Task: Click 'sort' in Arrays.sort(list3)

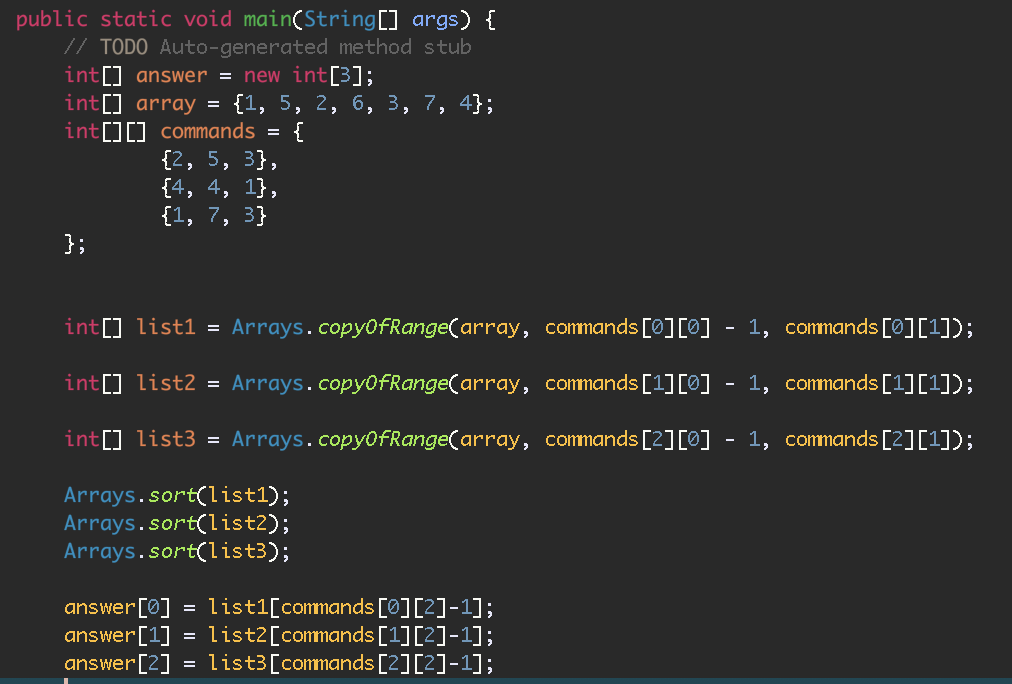Action: pyautogui.click(x=172, y=552)
